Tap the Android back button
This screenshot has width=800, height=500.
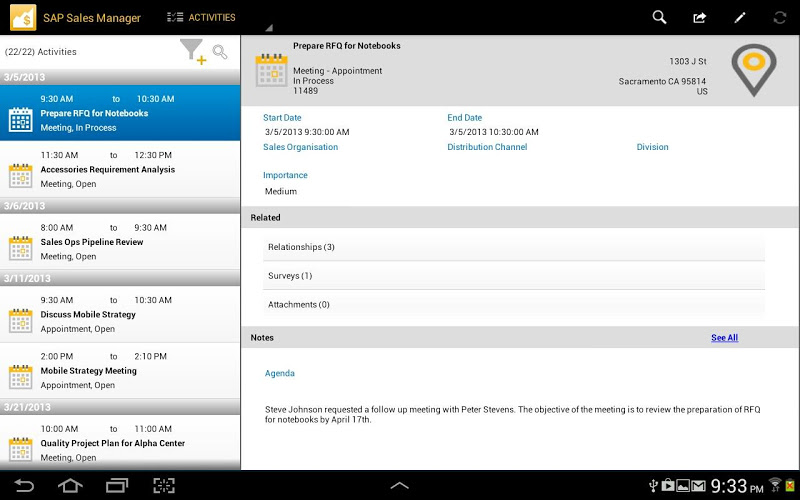23,485
